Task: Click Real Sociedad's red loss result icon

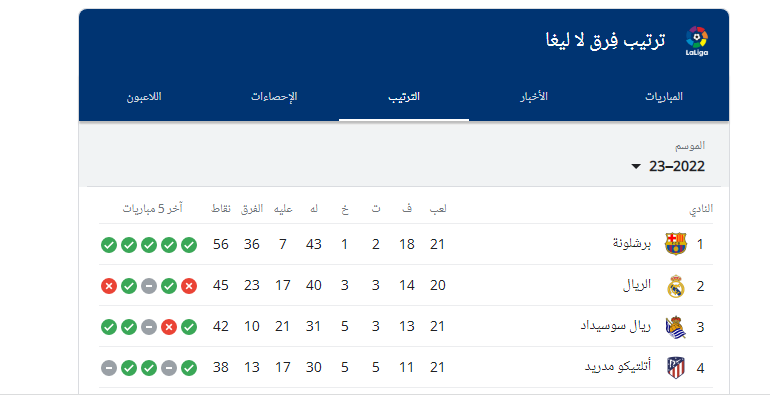Action: point(169,327)
